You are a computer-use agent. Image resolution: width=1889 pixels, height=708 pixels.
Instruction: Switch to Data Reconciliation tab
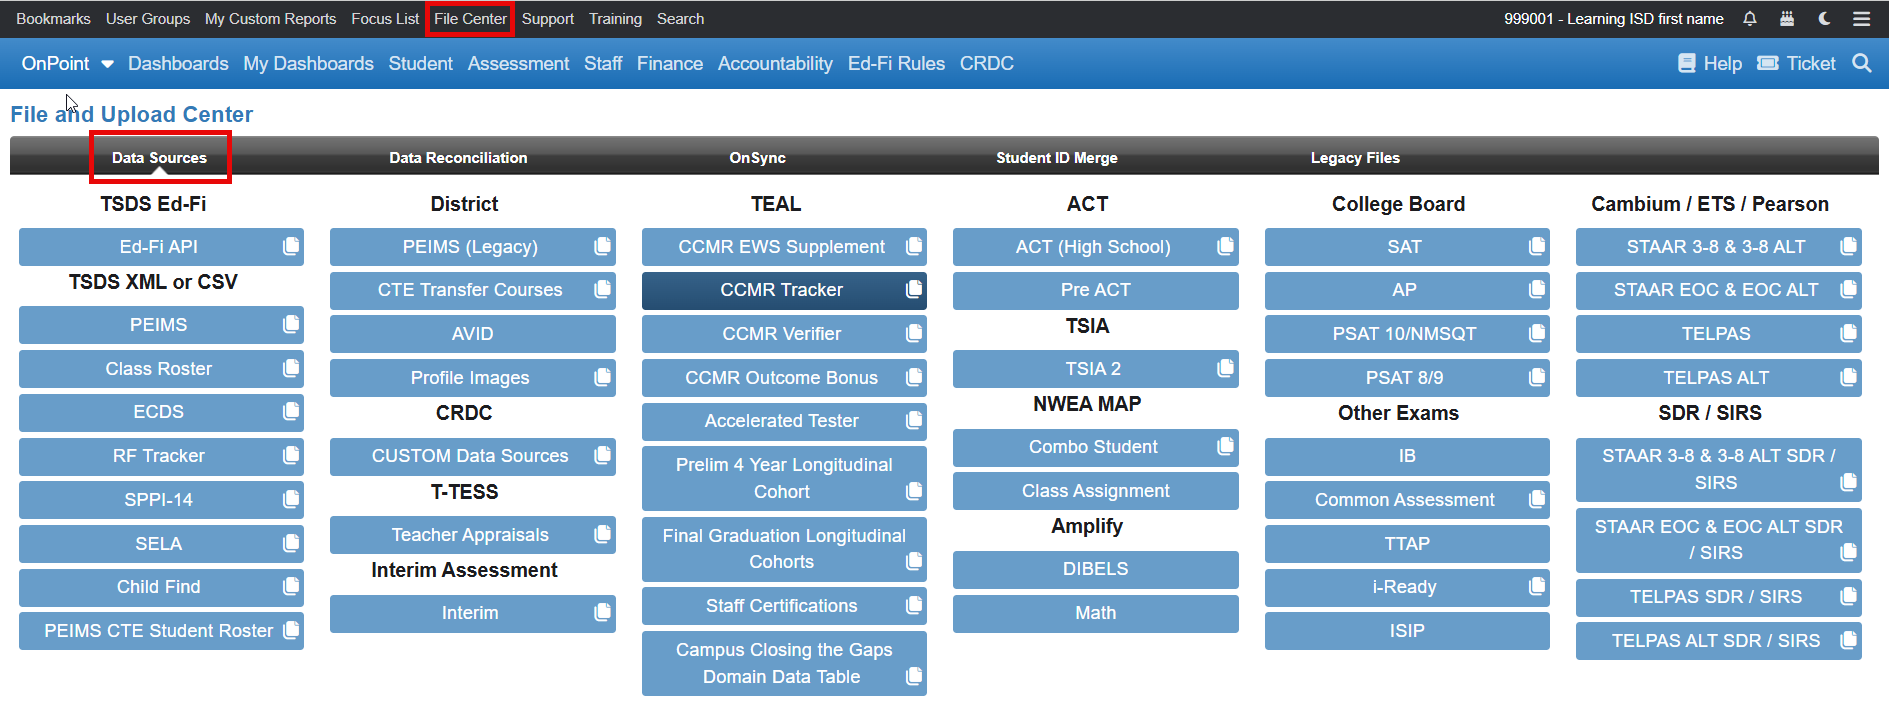[458, 157]
